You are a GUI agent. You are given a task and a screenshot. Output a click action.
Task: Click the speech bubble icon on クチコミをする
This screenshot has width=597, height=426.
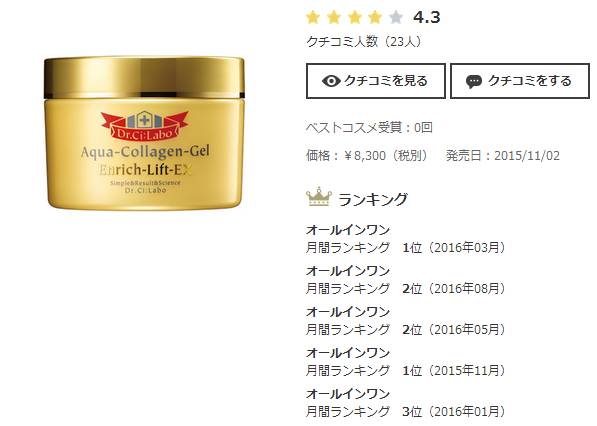pos(474,81)
